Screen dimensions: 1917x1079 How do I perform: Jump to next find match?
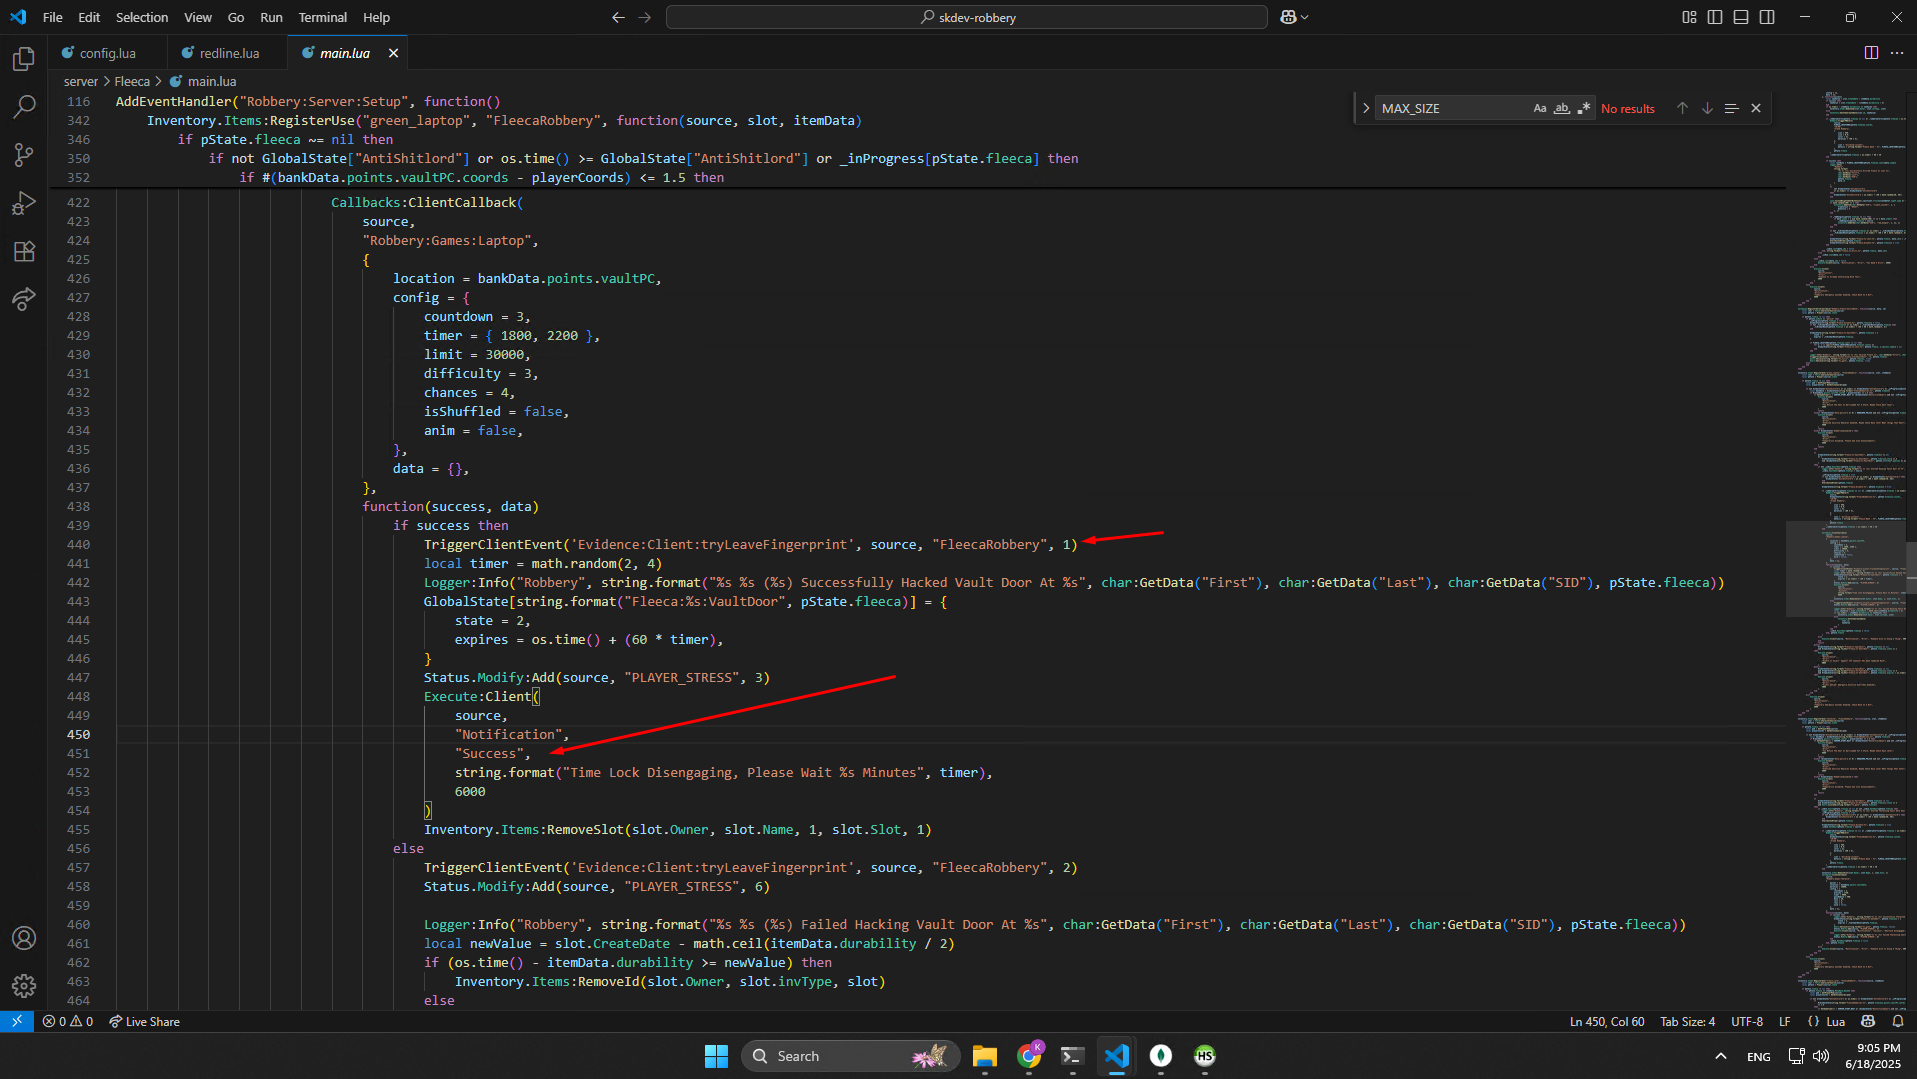pos(1707,108)
